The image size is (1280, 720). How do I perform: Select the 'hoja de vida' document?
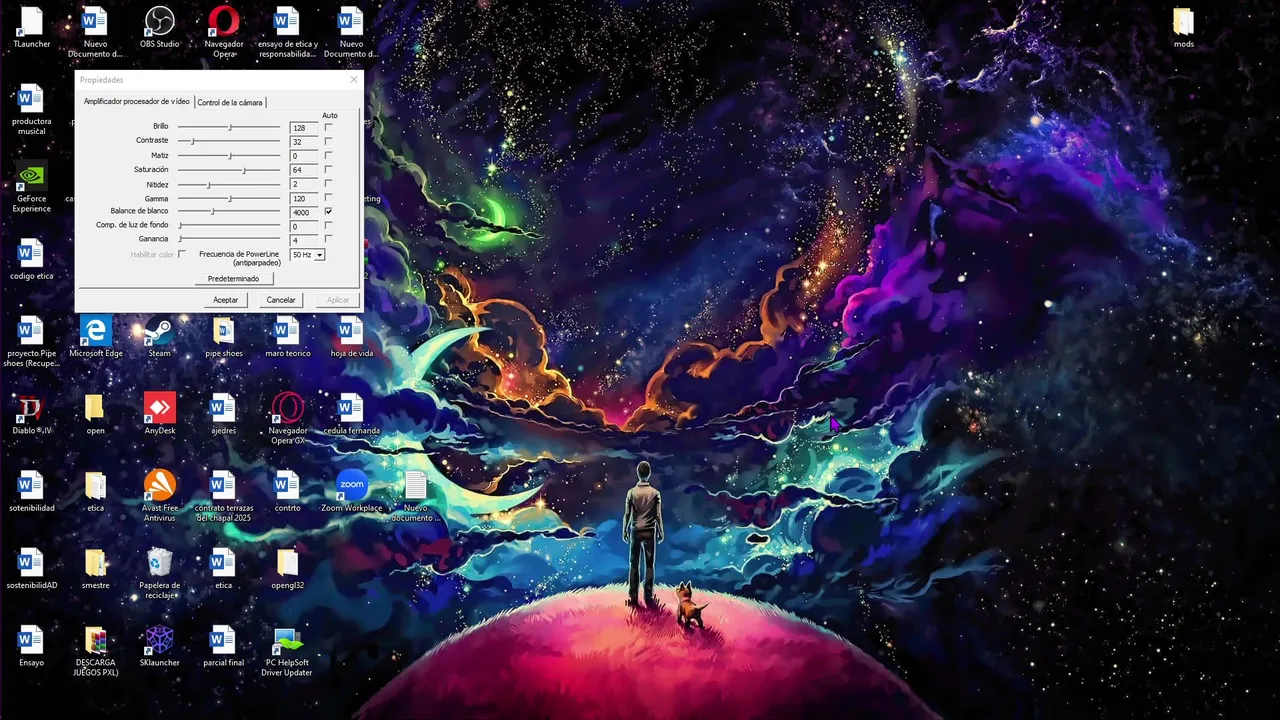351,337
